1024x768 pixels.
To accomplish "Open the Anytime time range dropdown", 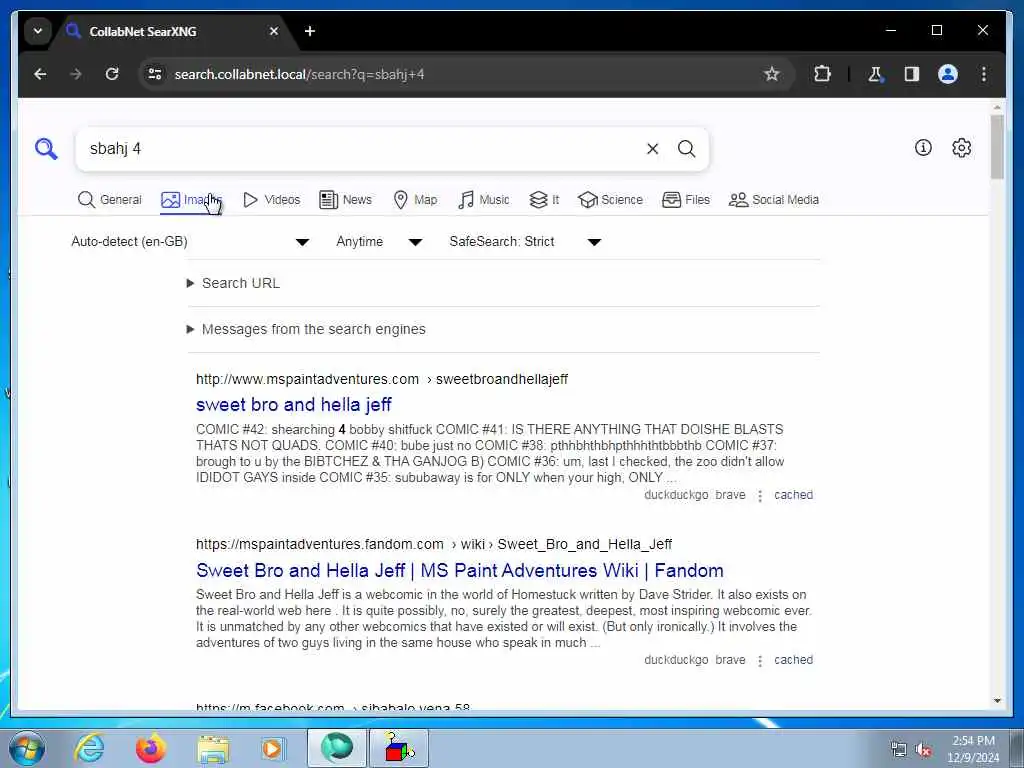I will pyautogui.click(x=379, y=242).
